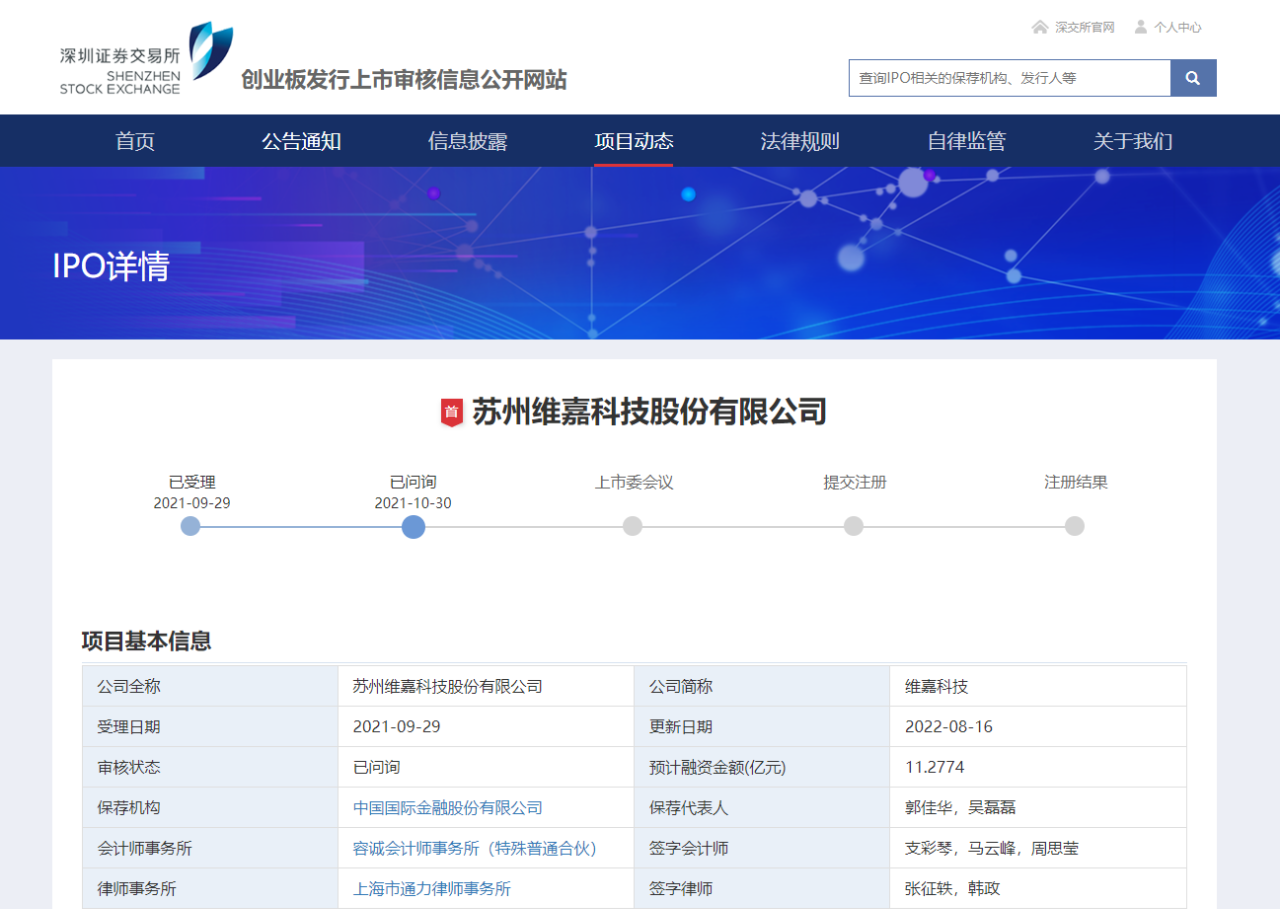1280x909 pixels.
Task: Click the home icon beside 深交所官网
Action: coord(1040,27)
